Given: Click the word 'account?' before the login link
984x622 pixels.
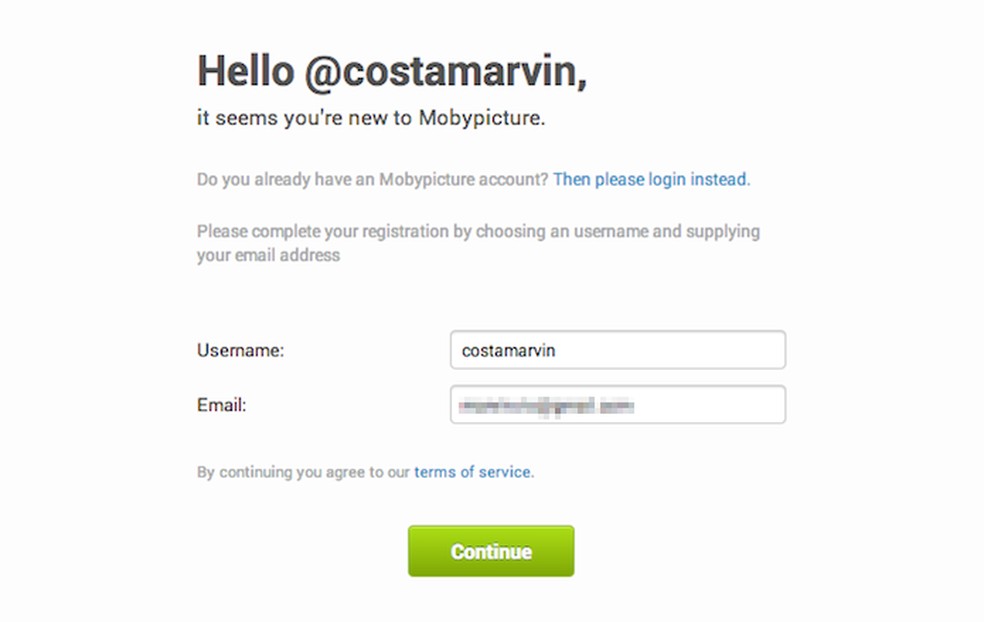Looking at the screenshot, I should tap(518, 180).
